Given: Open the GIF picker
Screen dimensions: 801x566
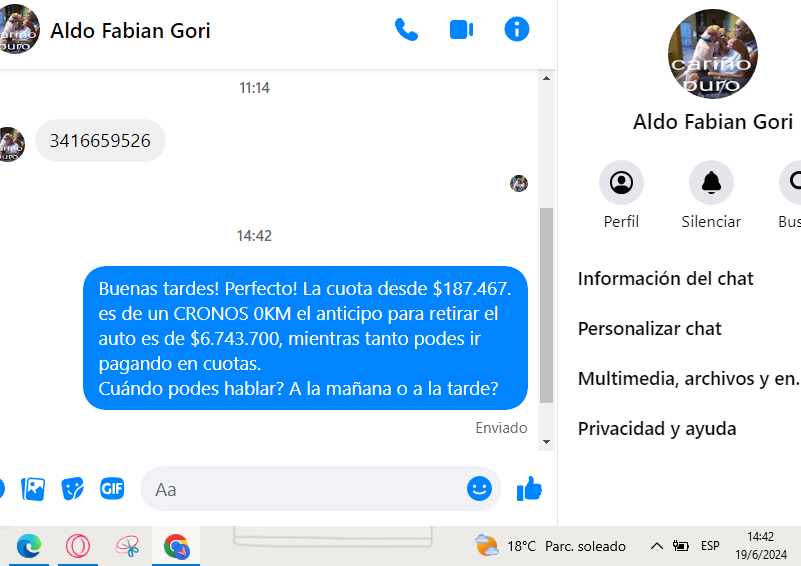Looking at the screenshot, I should tap(112, 489).
